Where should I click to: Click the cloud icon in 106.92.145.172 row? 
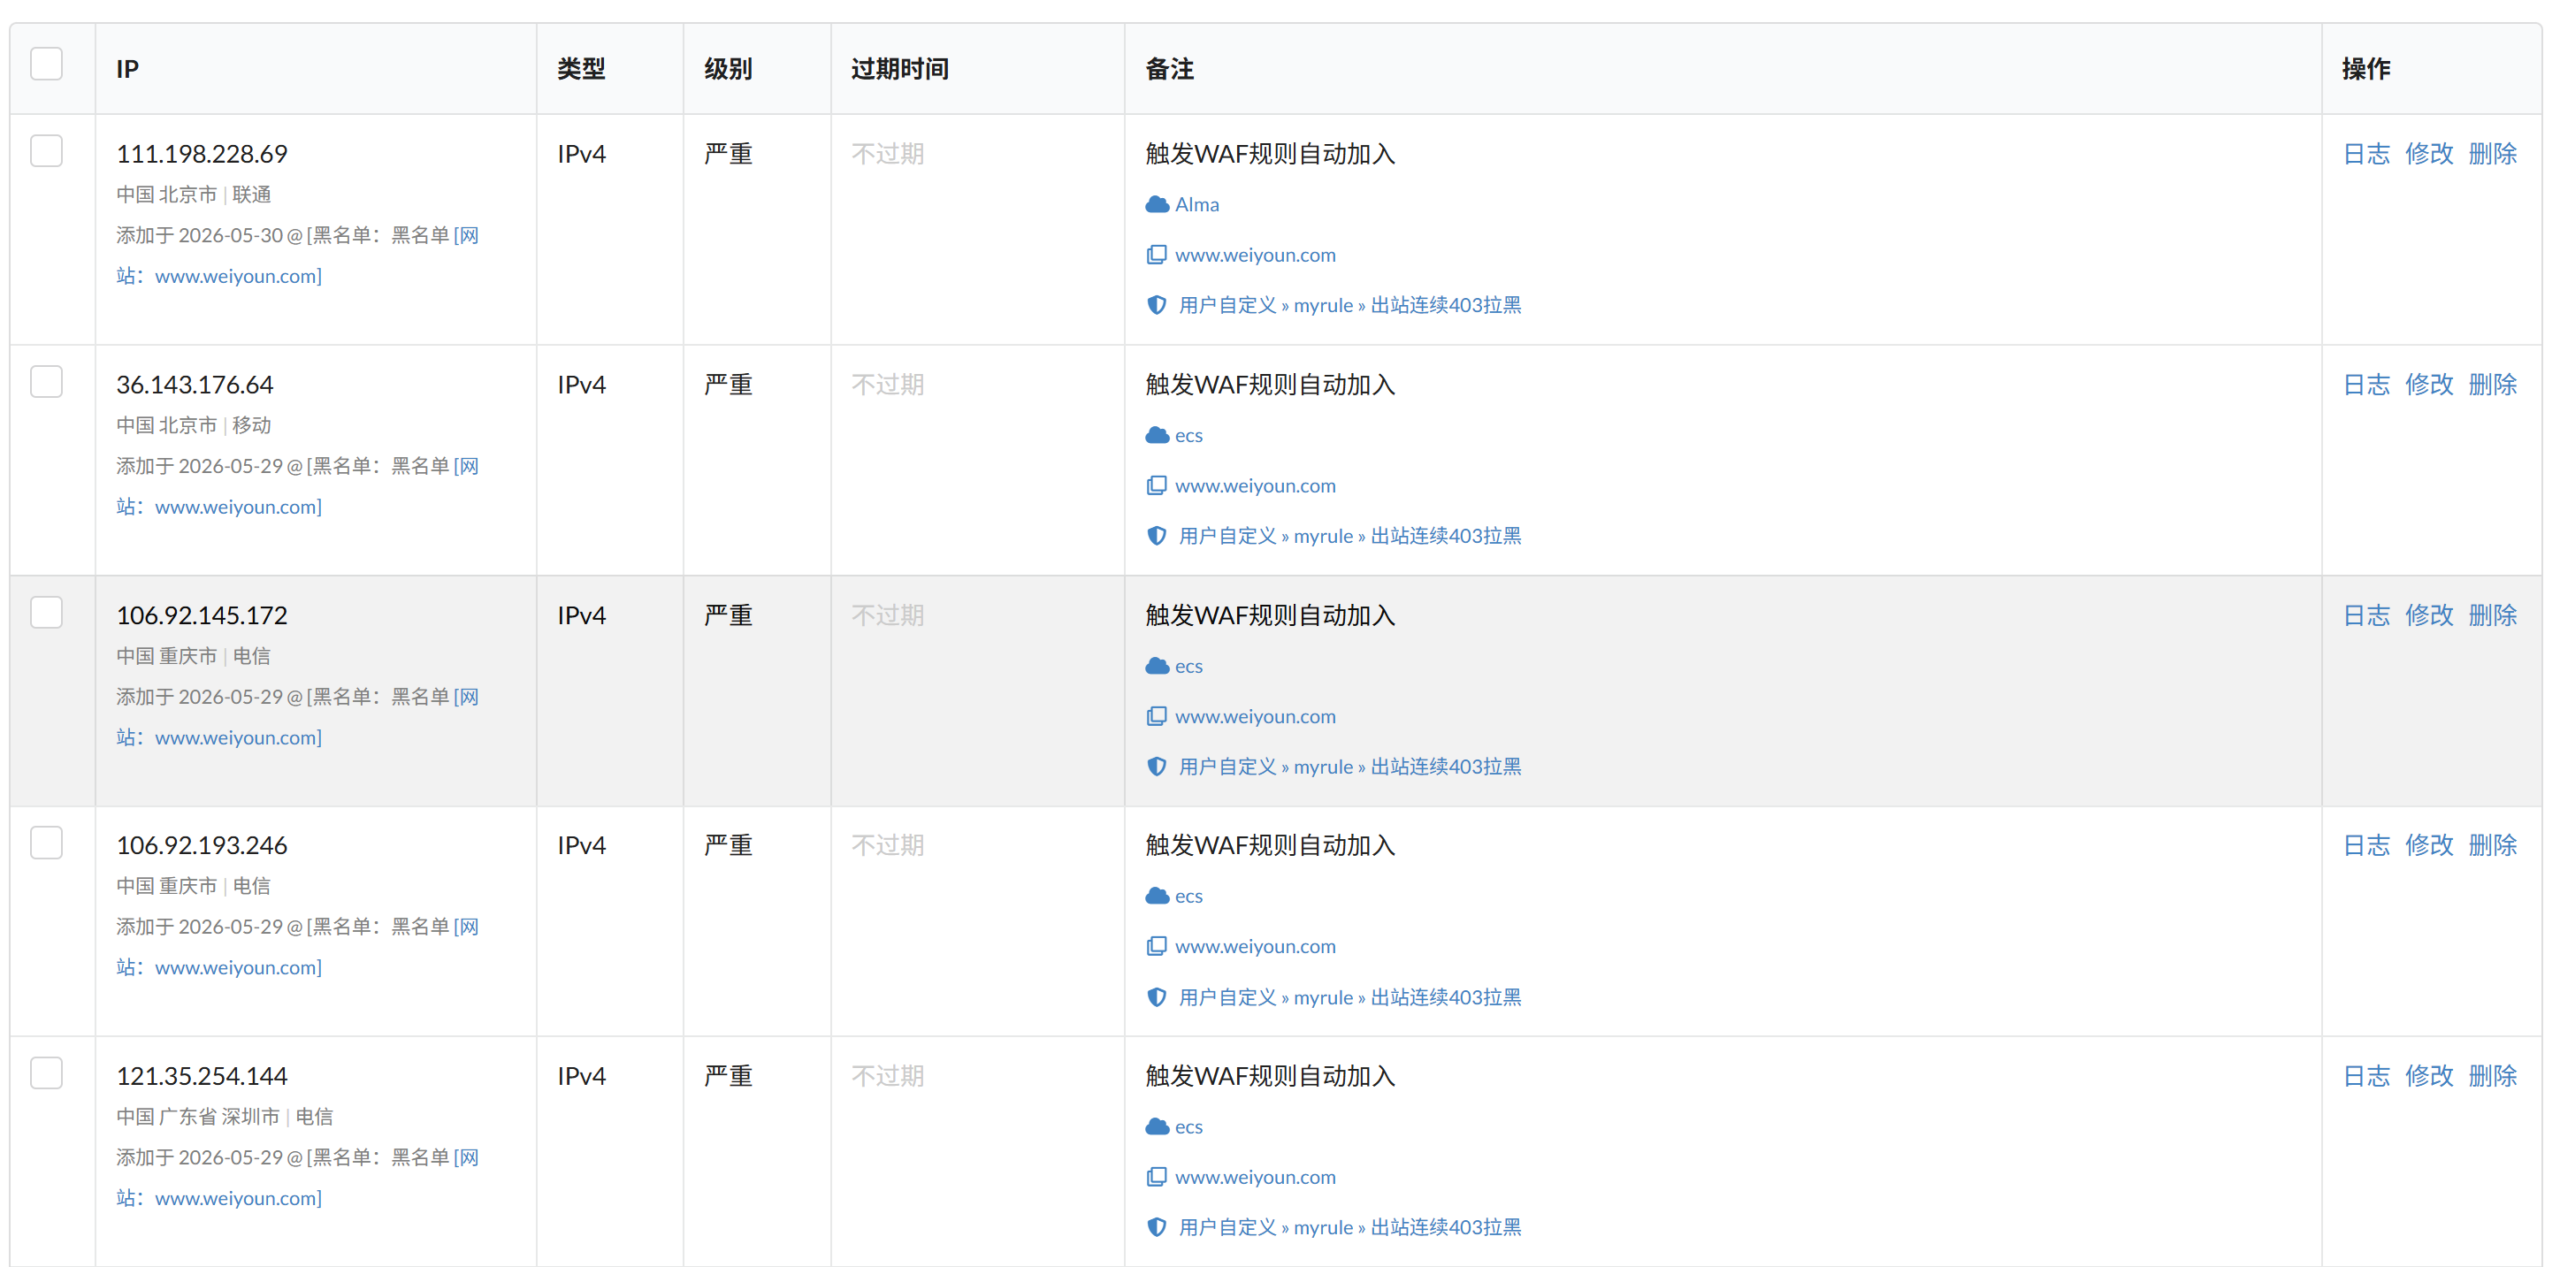click(1157, 666)
